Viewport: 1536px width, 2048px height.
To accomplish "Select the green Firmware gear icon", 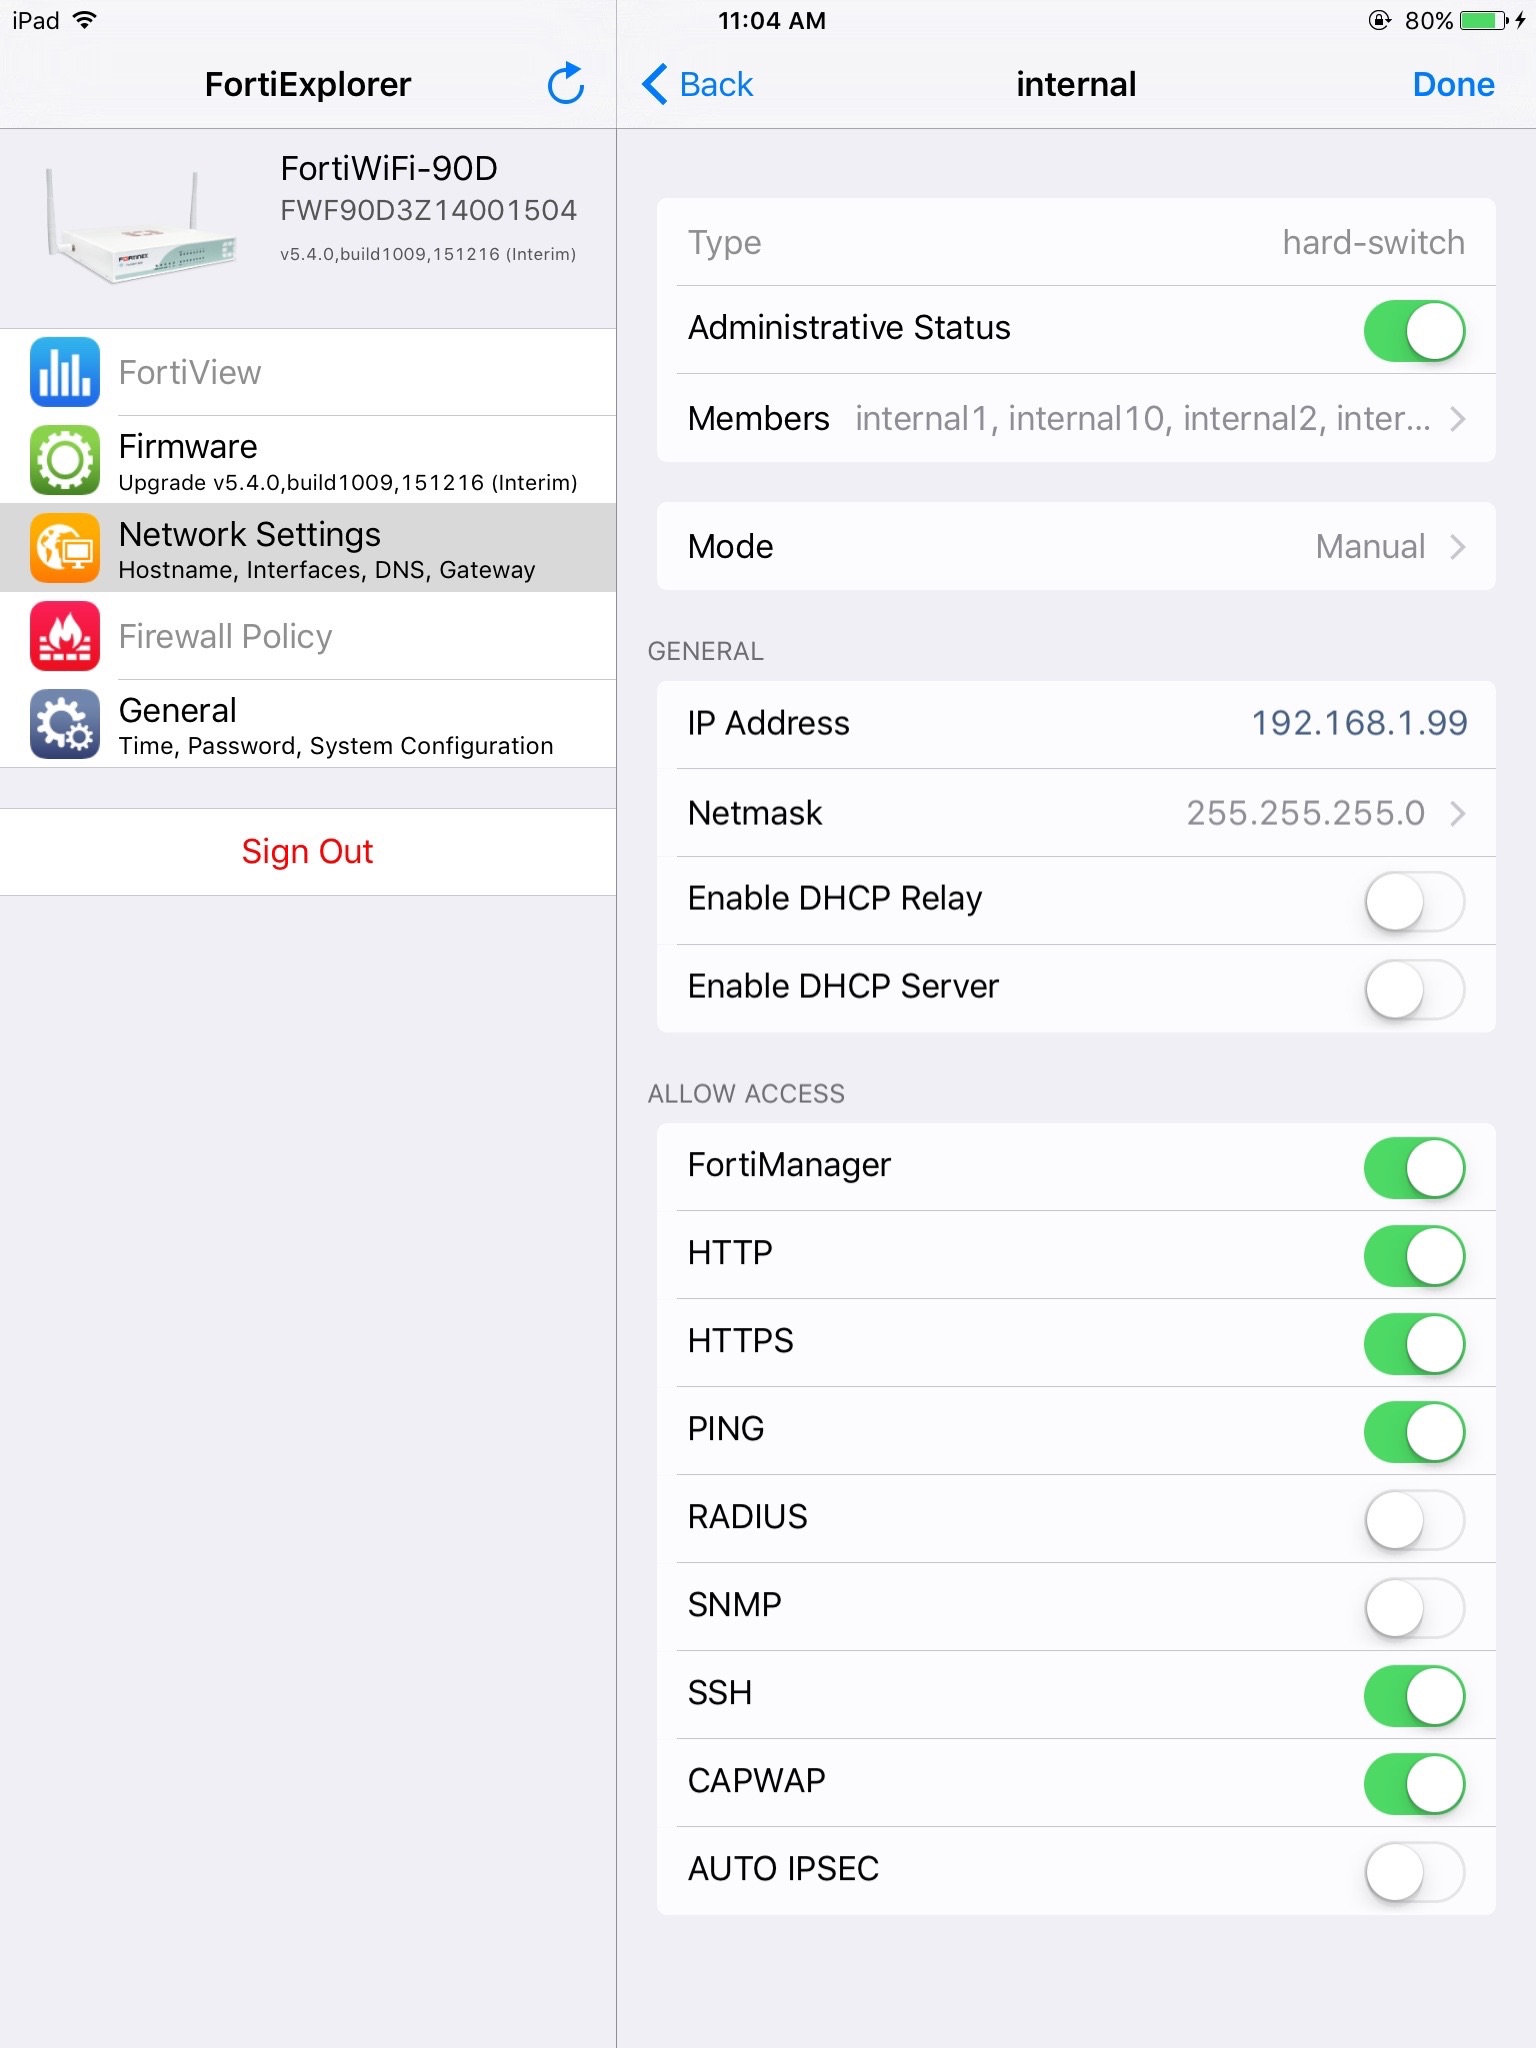I will (65, 460).
